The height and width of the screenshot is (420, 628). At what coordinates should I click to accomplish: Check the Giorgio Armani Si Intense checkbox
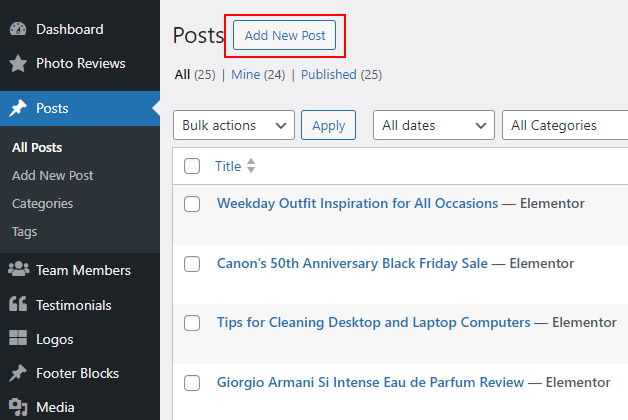click(x=192, y=383)
